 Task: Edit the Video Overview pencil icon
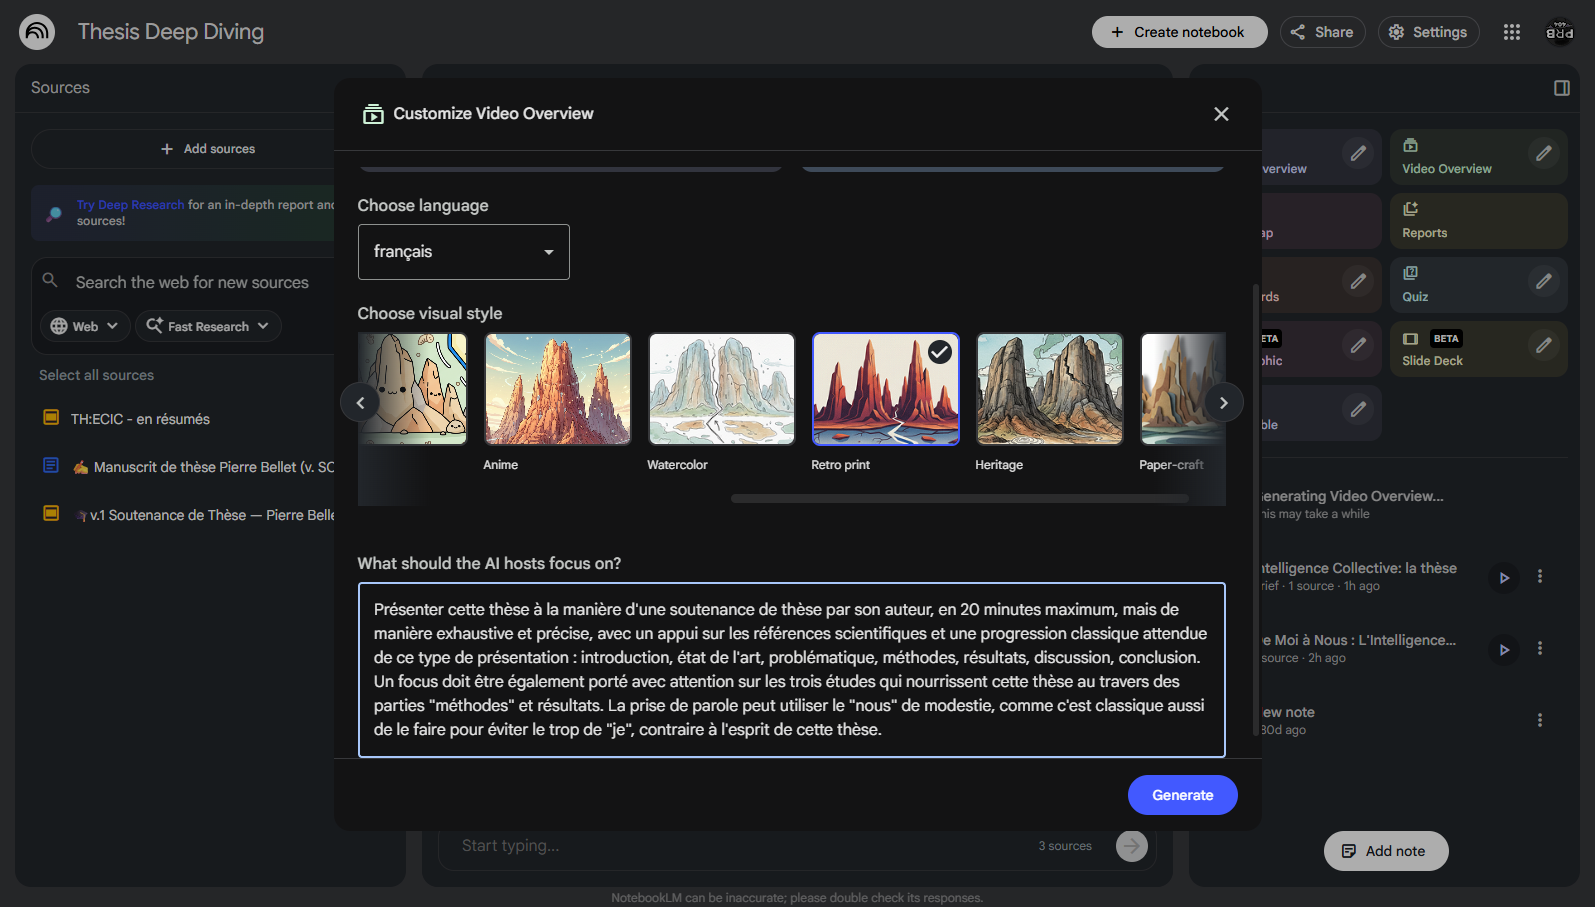pos(1544,153)
